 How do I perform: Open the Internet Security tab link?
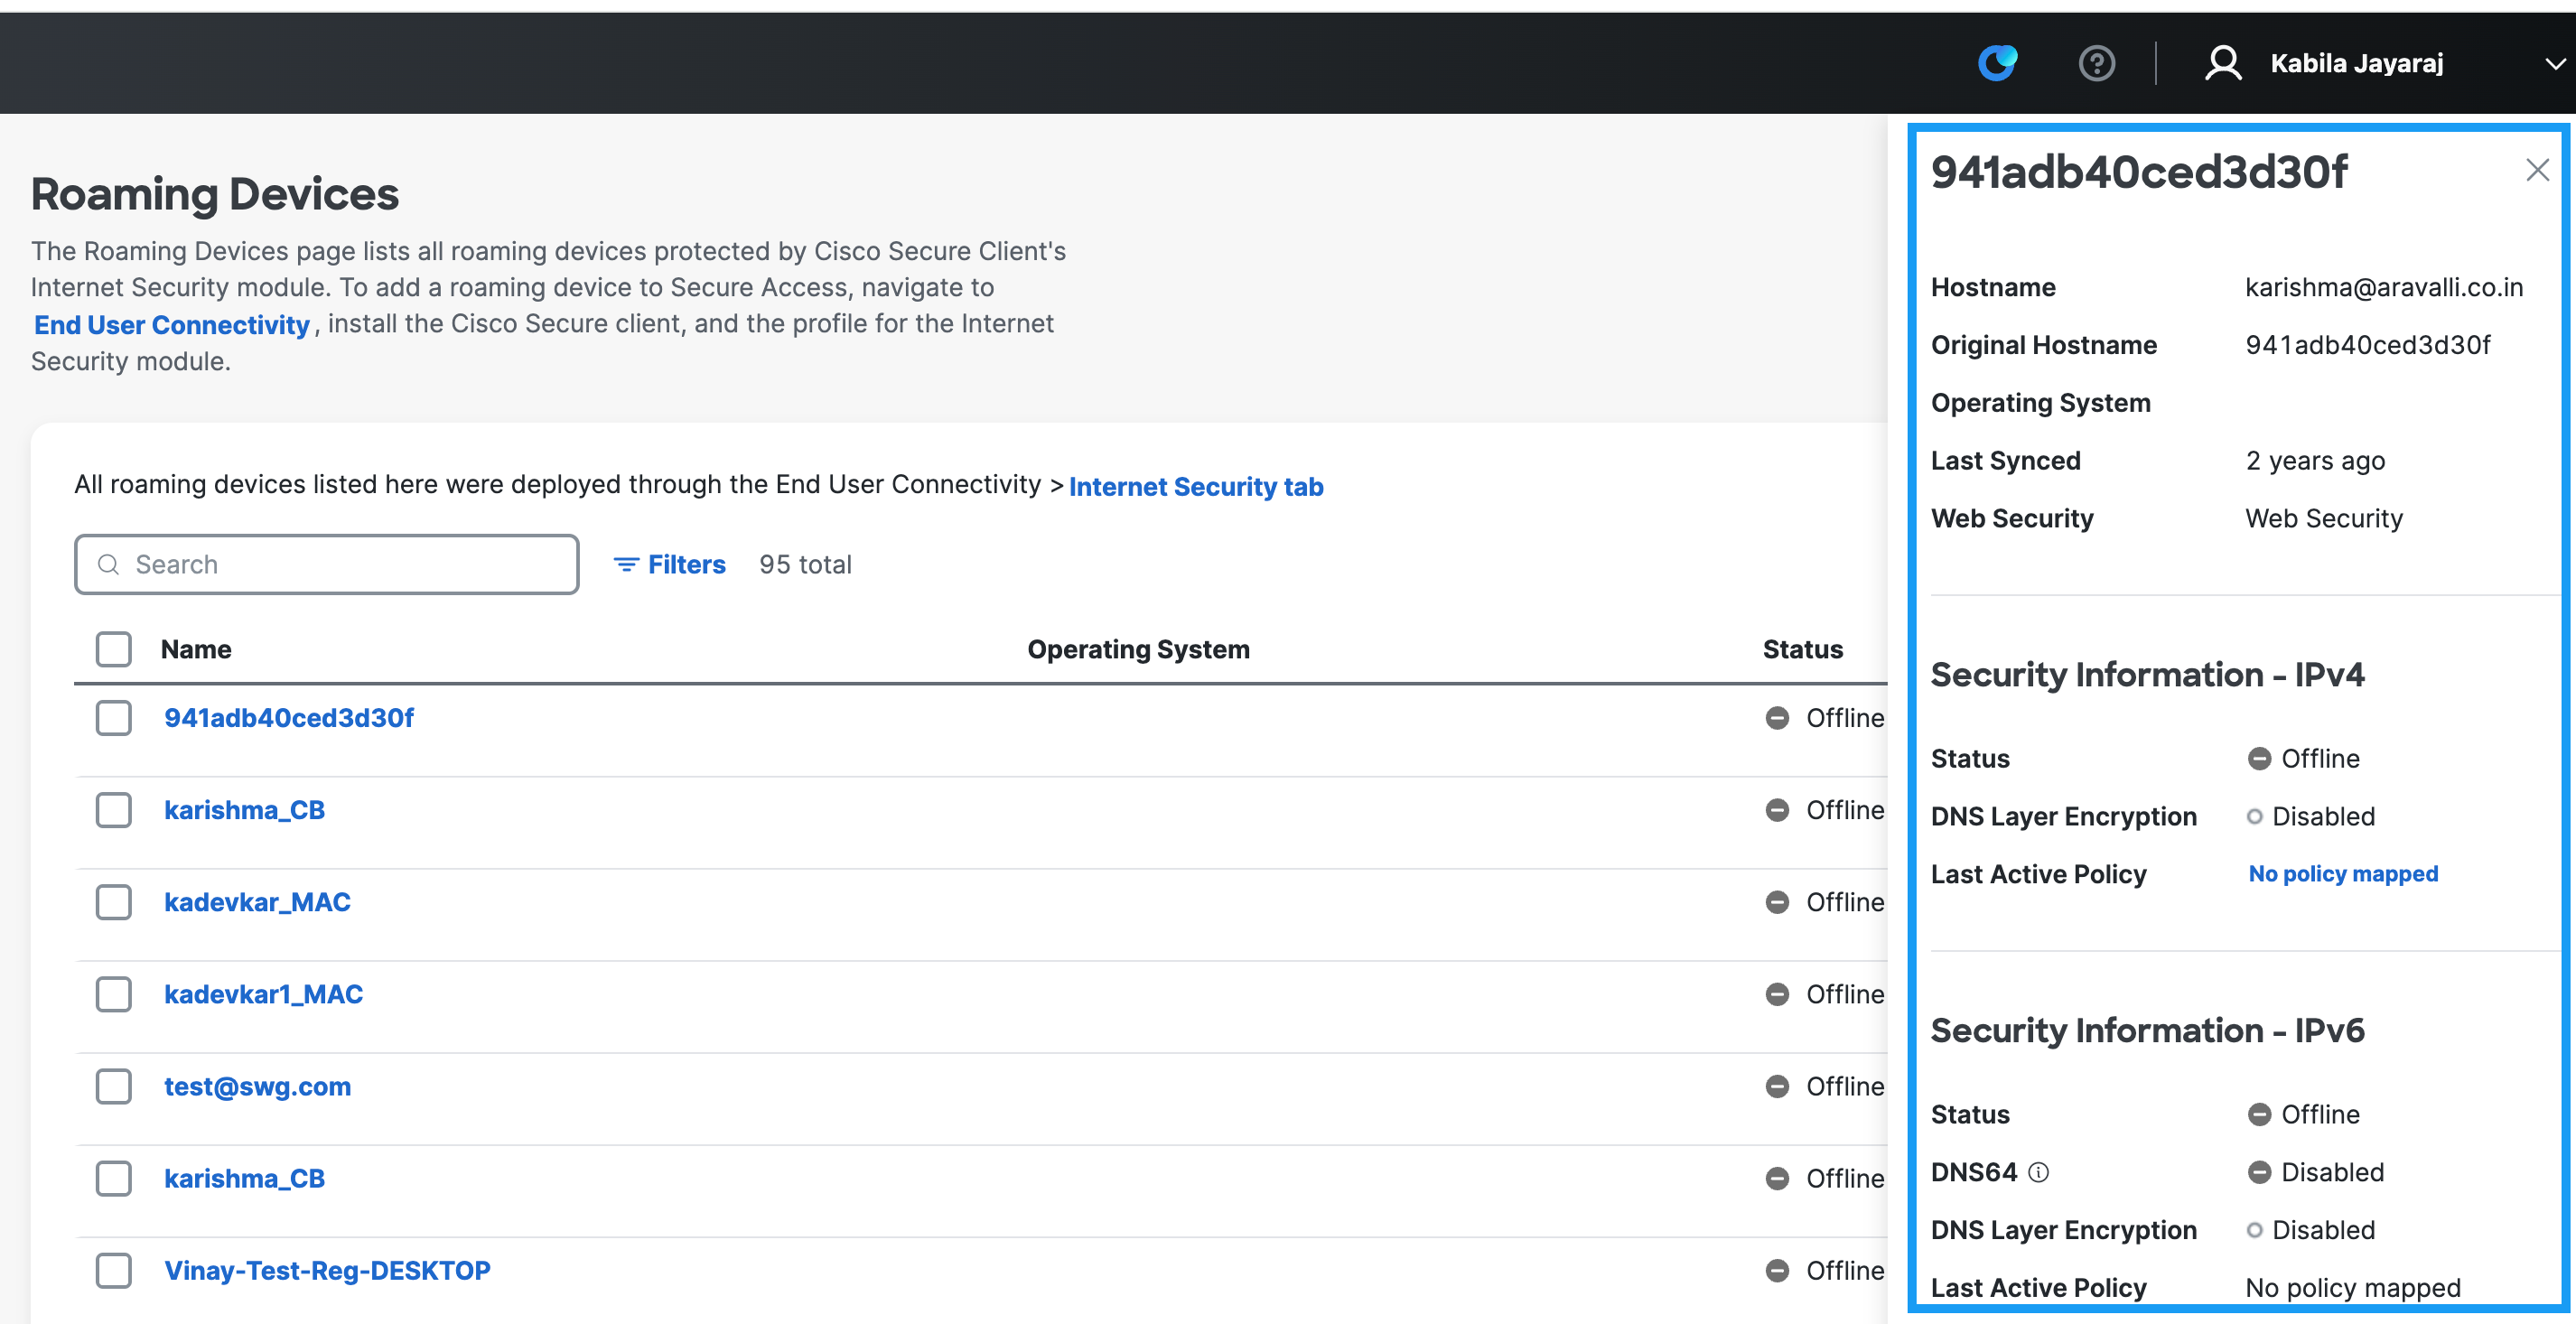coord(1196,486)
